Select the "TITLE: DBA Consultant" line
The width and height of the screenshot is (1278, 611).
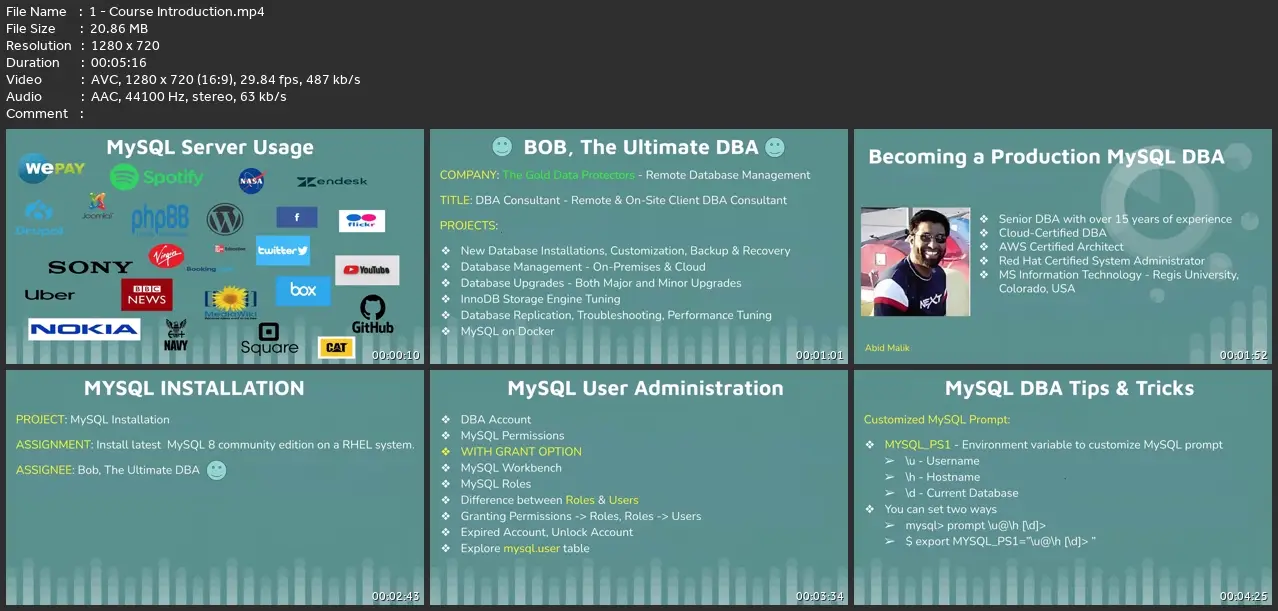tap(613, 200)
